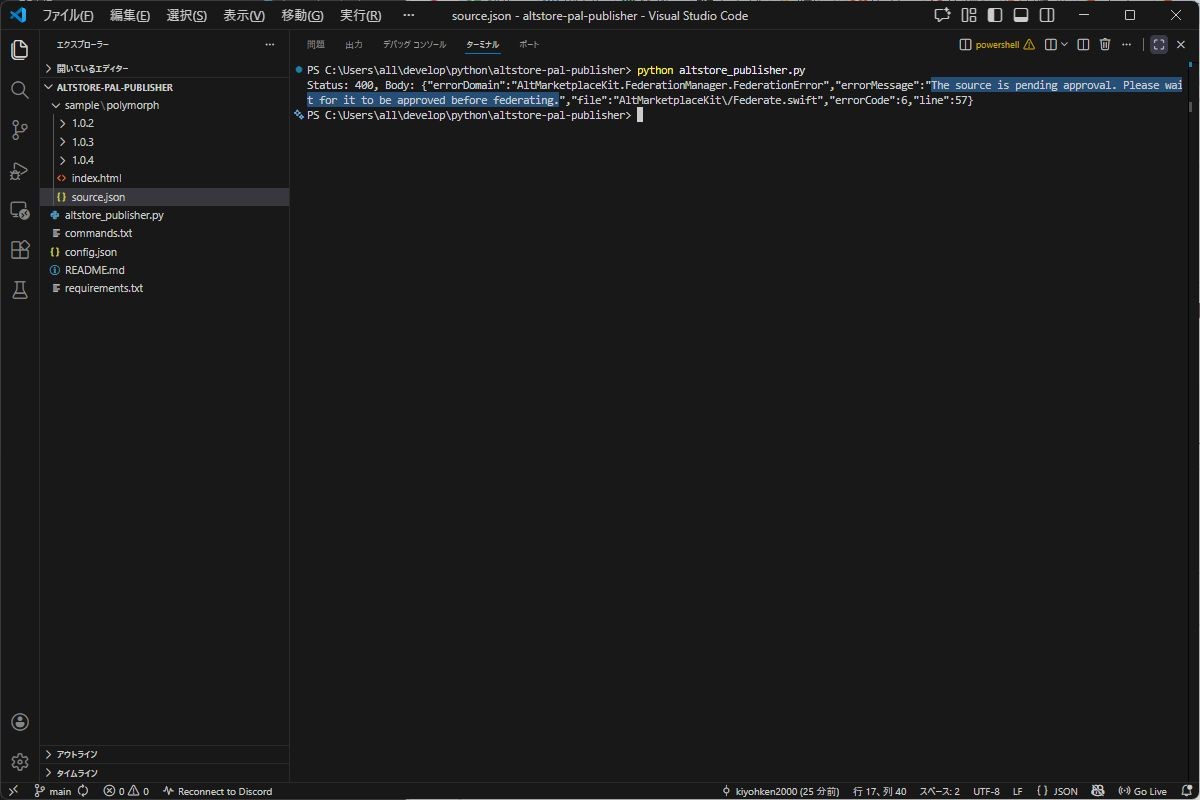Open the Source Control view

click(19, 130)
